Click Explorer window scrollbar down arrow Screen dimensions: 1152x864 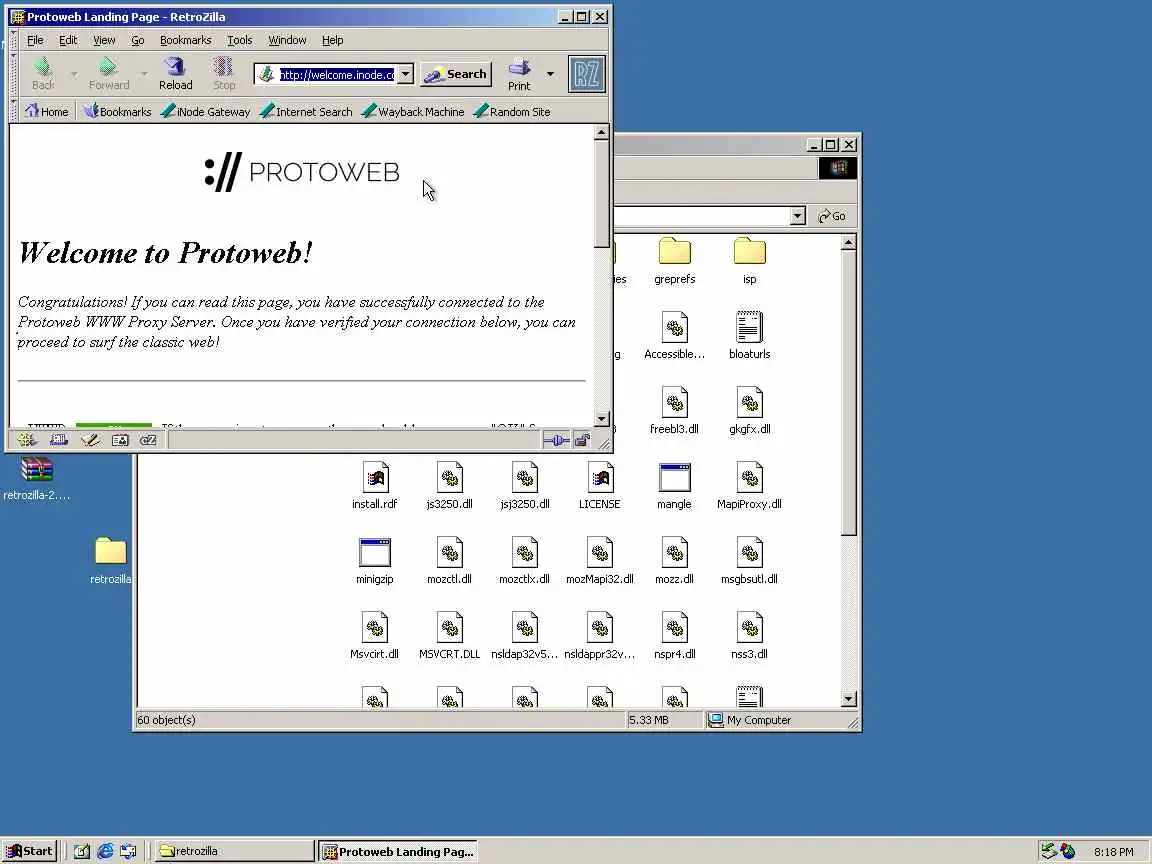coord(849,699)
